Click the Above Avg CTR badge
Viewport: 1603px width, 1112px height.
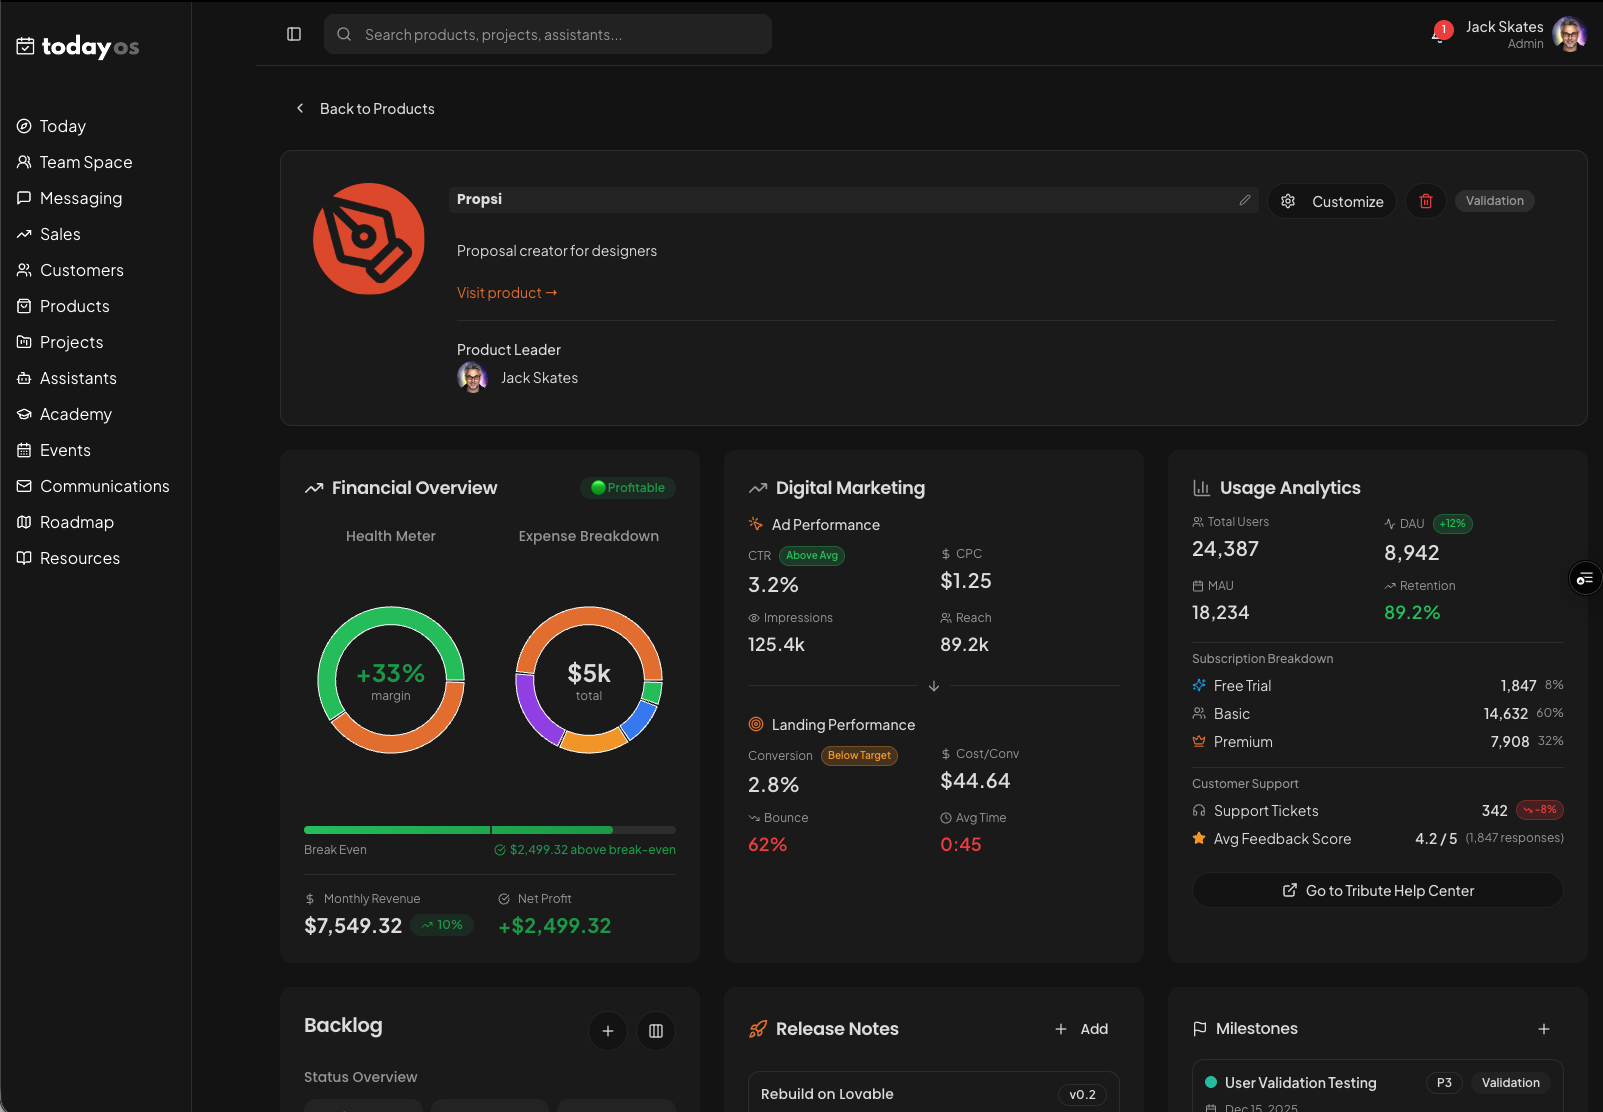coord(812,556)
